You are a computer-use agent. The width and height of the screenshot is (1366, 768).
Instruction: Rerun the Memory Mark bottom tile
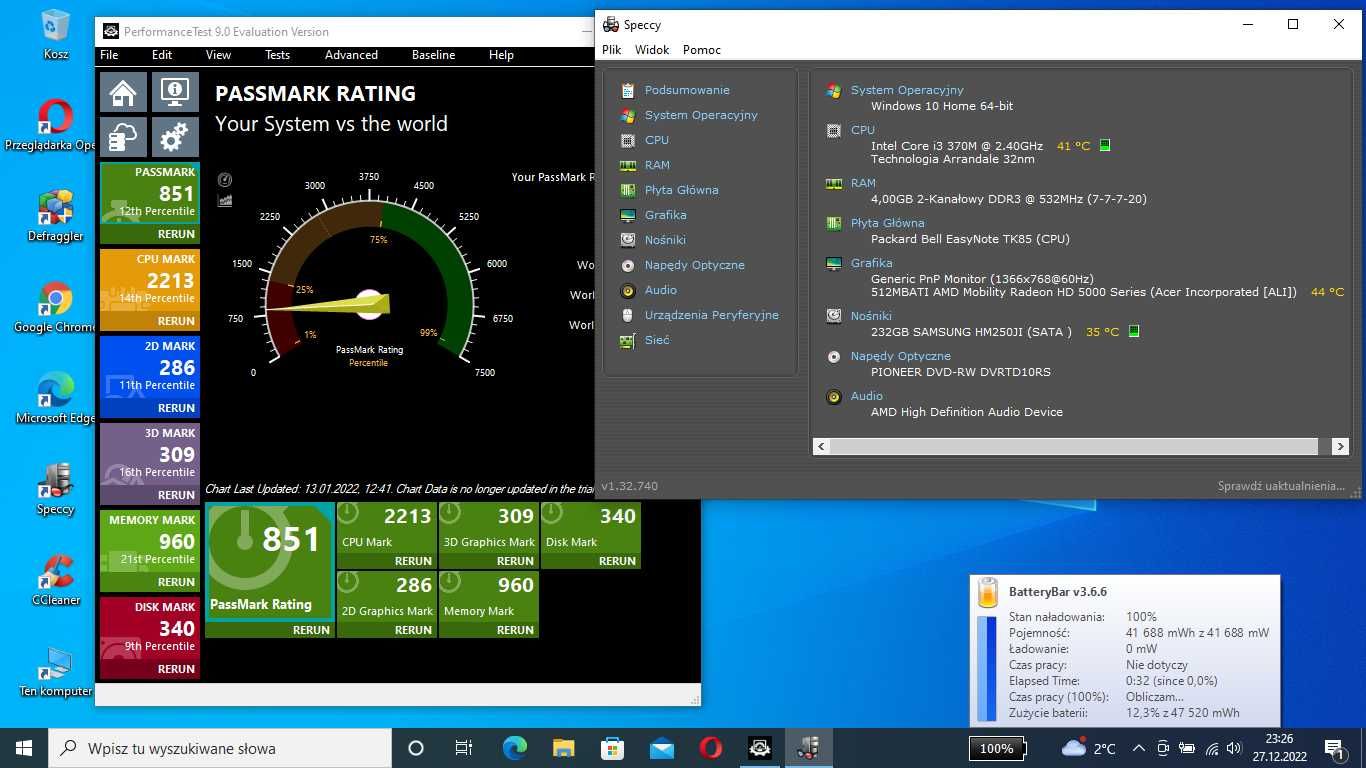515,630
